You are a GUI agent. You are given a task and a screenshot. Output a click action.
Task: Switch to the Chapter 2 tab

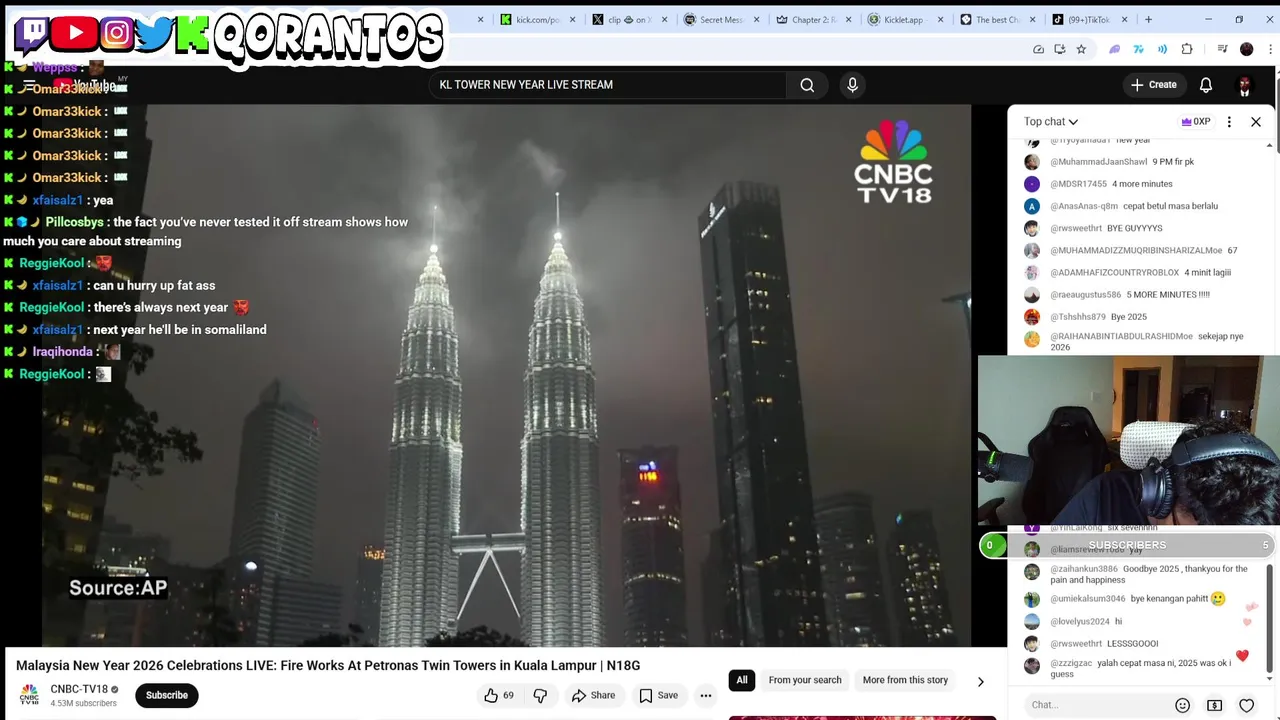pyautogui.click(x=811, y=19)
